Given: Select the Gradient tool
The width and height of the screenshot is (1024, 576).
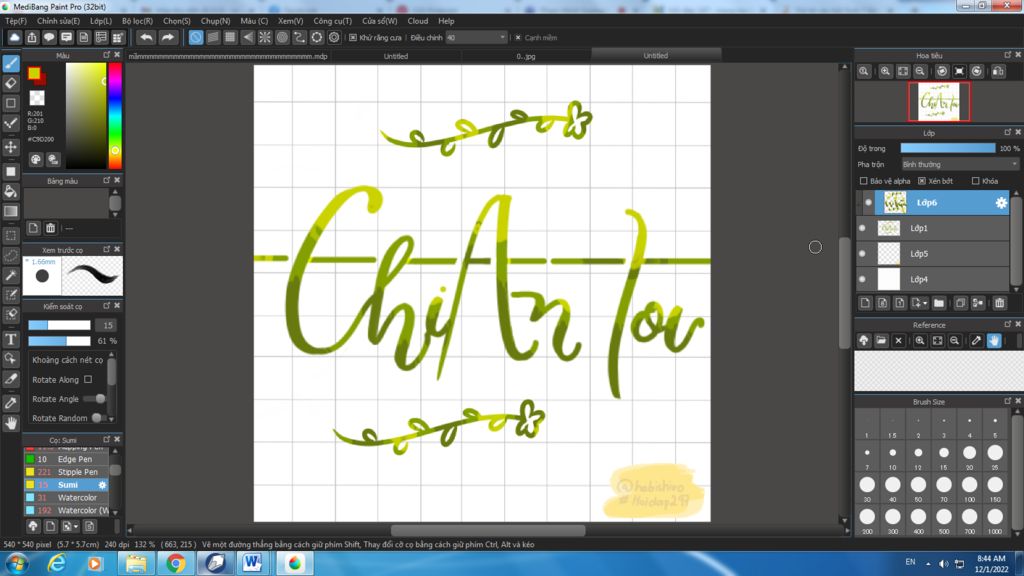Looking at the screenshot, I should pyautogui.click(x=11, y=211).
